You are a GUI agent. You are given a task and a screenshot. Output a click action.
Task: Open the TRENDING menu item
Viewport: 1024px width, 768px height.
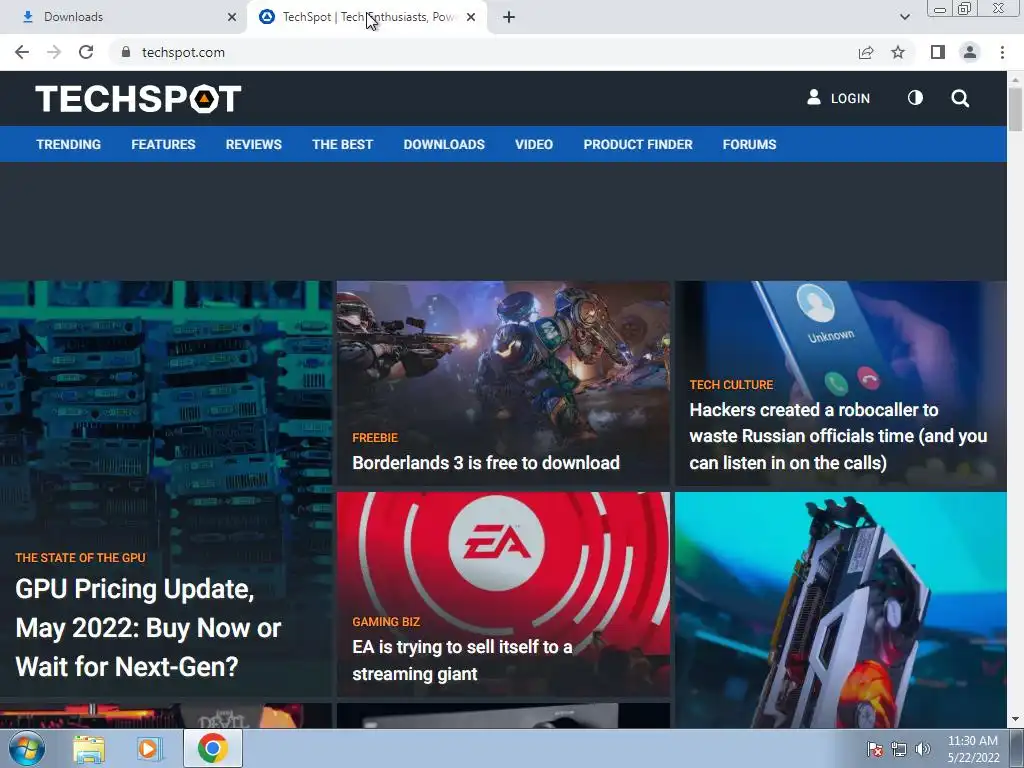(x=69, y=144)
